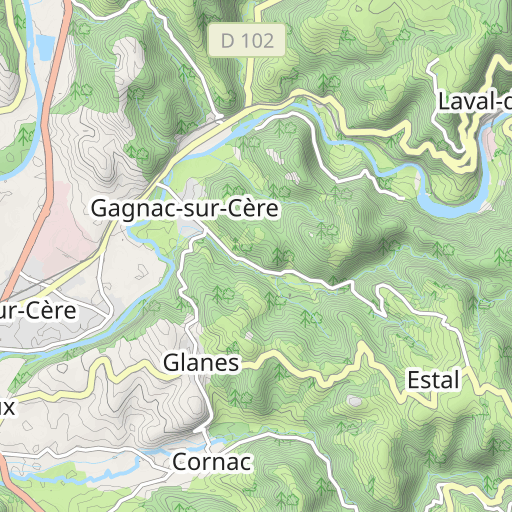Click the light blue pond near top-left
Viewport: 512px width, 512px height.
click(45, 46)
